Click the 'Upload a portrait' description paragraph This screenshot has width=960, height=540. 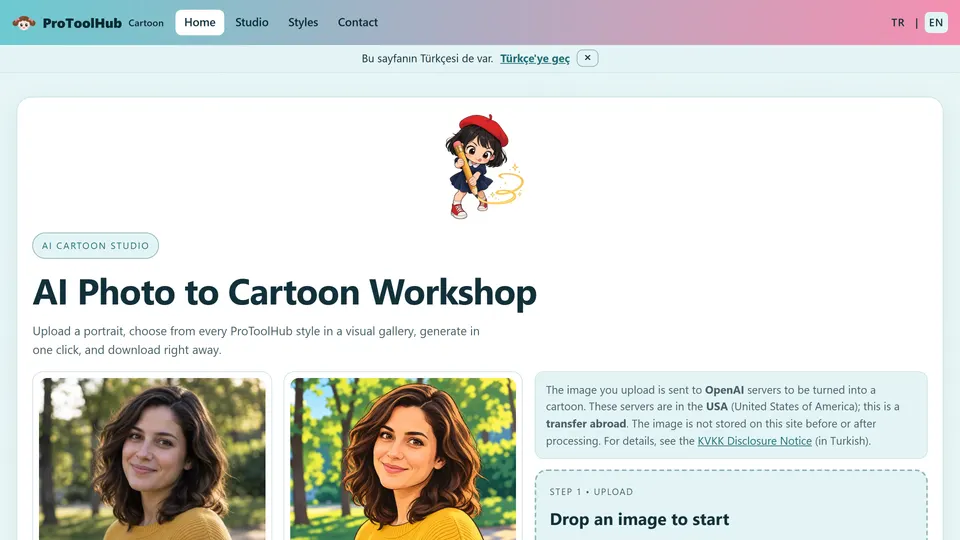click(x=256, y=340)
